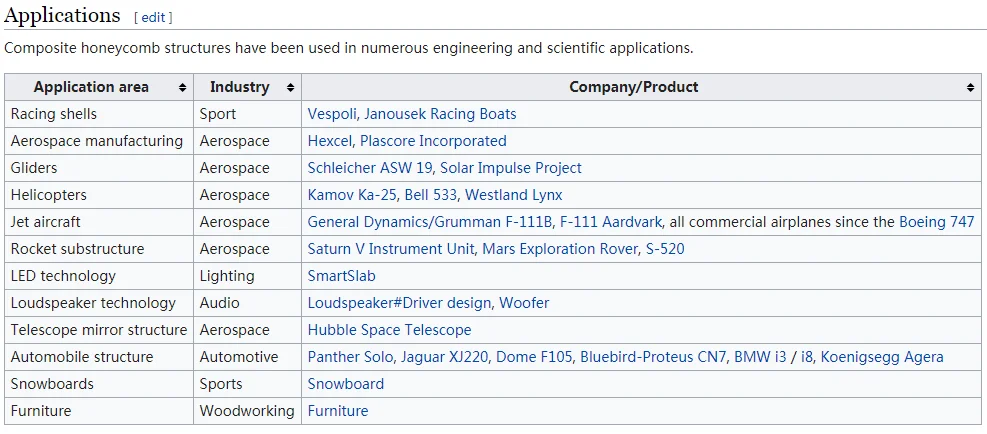This screenshot has width=987, height=434.
Task: Visit Plascore Incorporated page
Action: coord(433,141)
